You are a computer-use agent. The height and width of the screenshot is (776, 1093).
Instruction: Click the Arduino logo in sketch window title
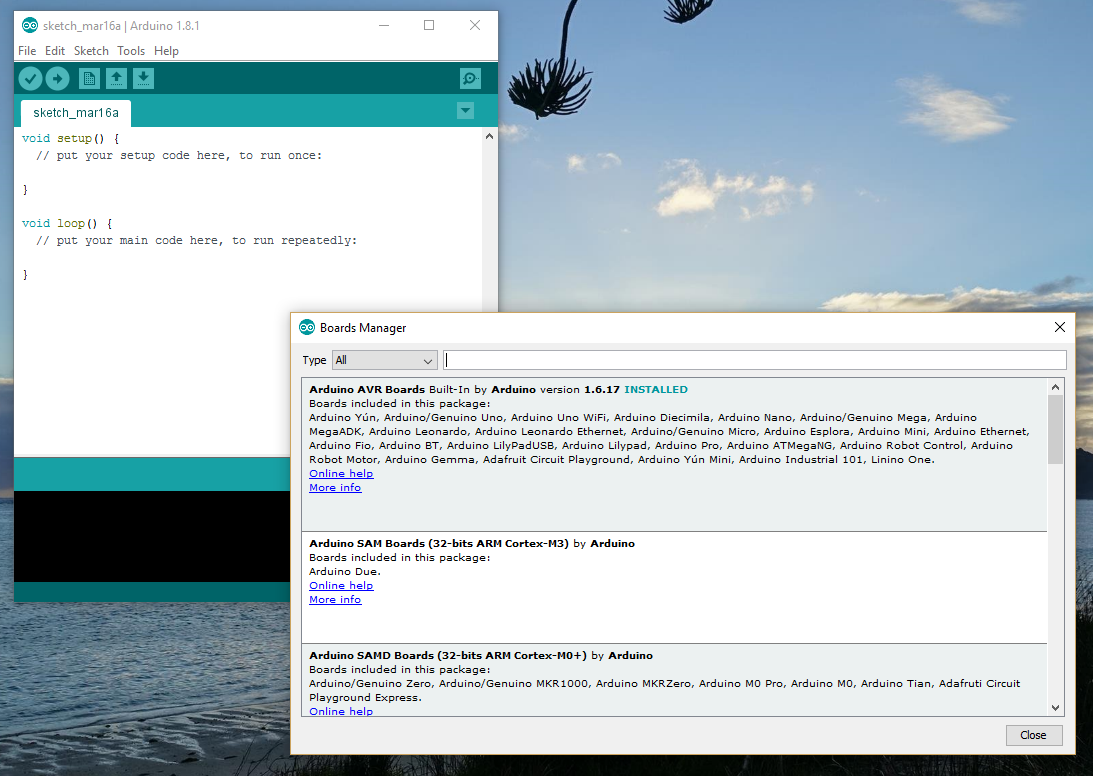click(x=30, y=26)
